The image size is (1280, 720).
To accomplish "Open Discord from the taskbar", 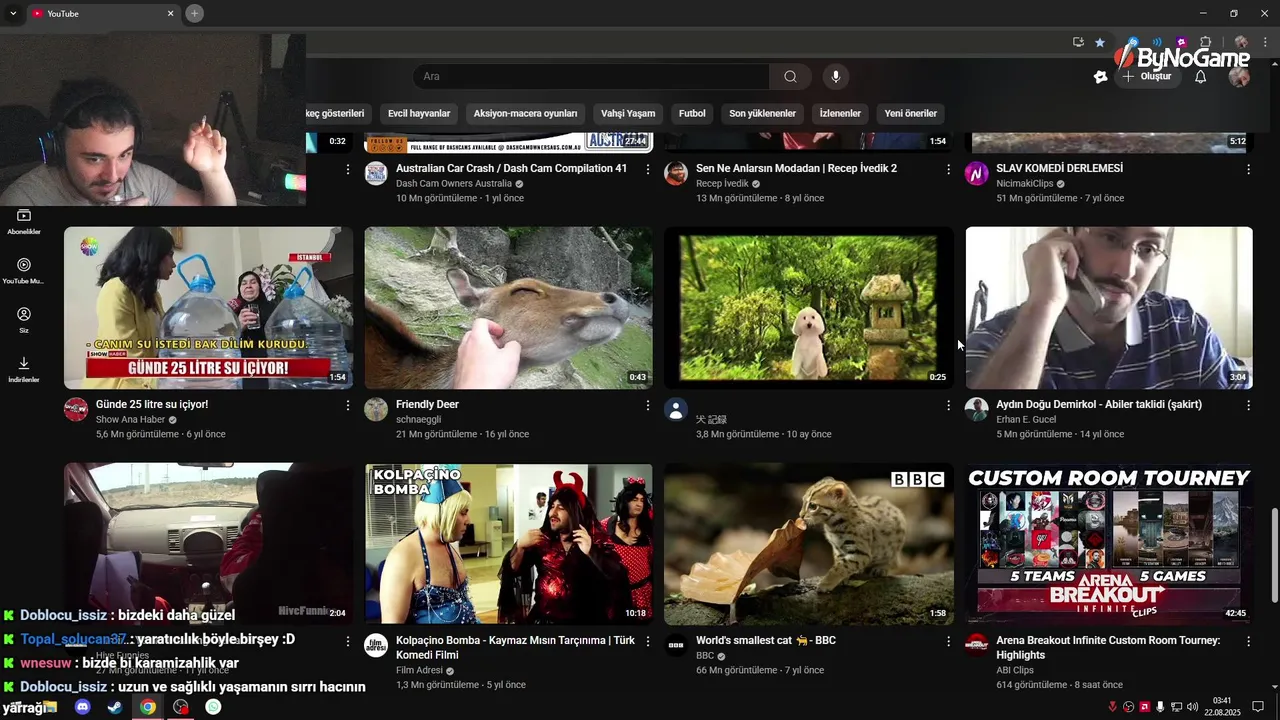I will pyautogui.click(x=83, y=707).
